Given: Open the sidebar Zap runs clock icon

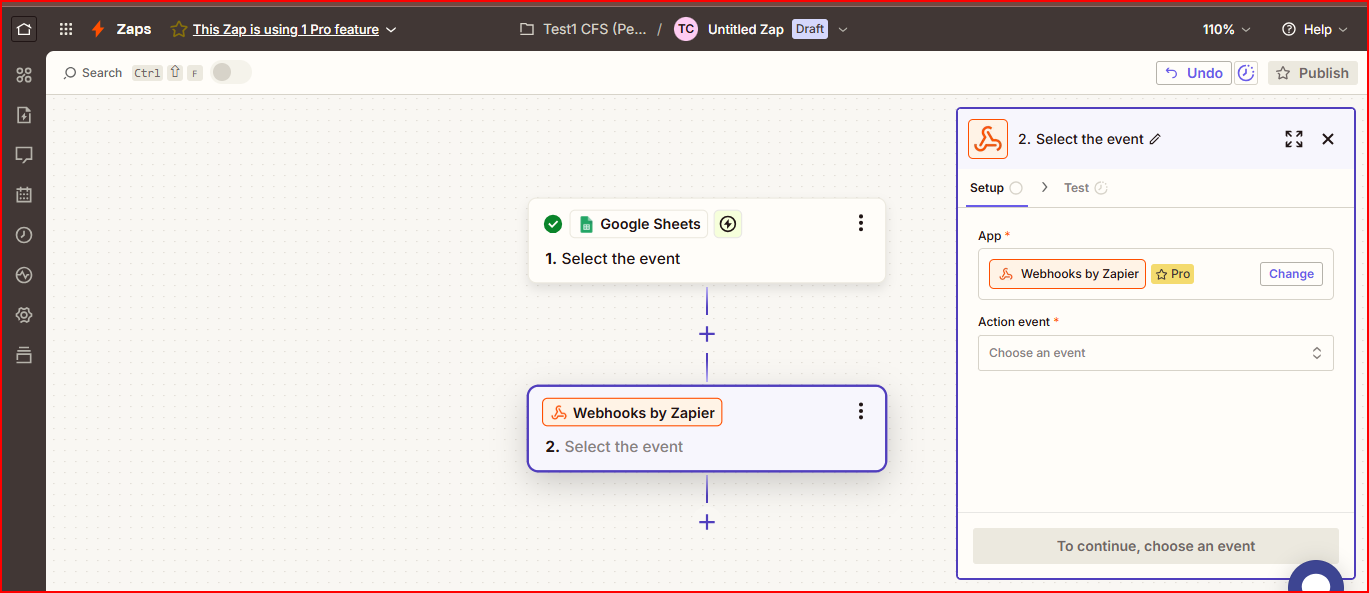Looking at the screenshot, I should tap(24, 235).
